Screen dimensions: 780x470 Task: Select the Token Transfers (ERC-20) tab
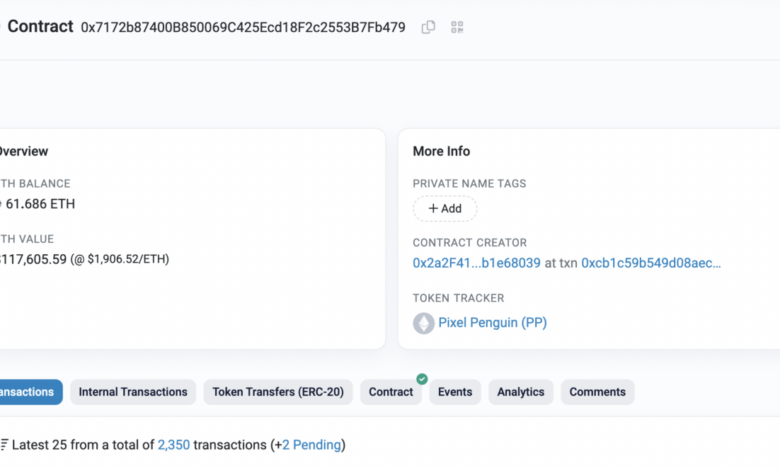tap(278, 392)
